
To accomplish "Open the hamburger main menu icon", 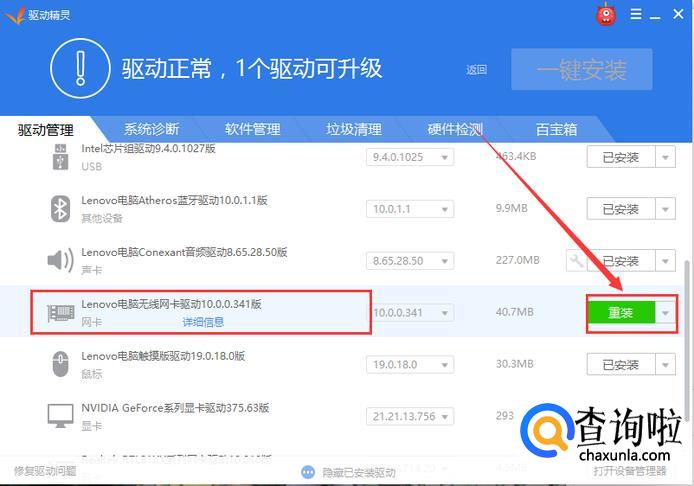I will pyautogui.click(x=636, y=14).
